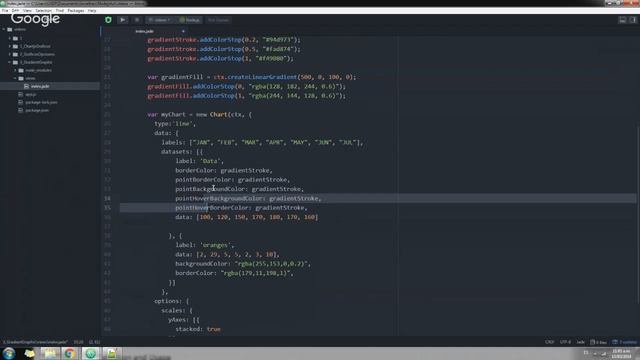This screenshot has width=640, height=360.
Task: Open the Selection menu
Action: (x=43, y=11)
